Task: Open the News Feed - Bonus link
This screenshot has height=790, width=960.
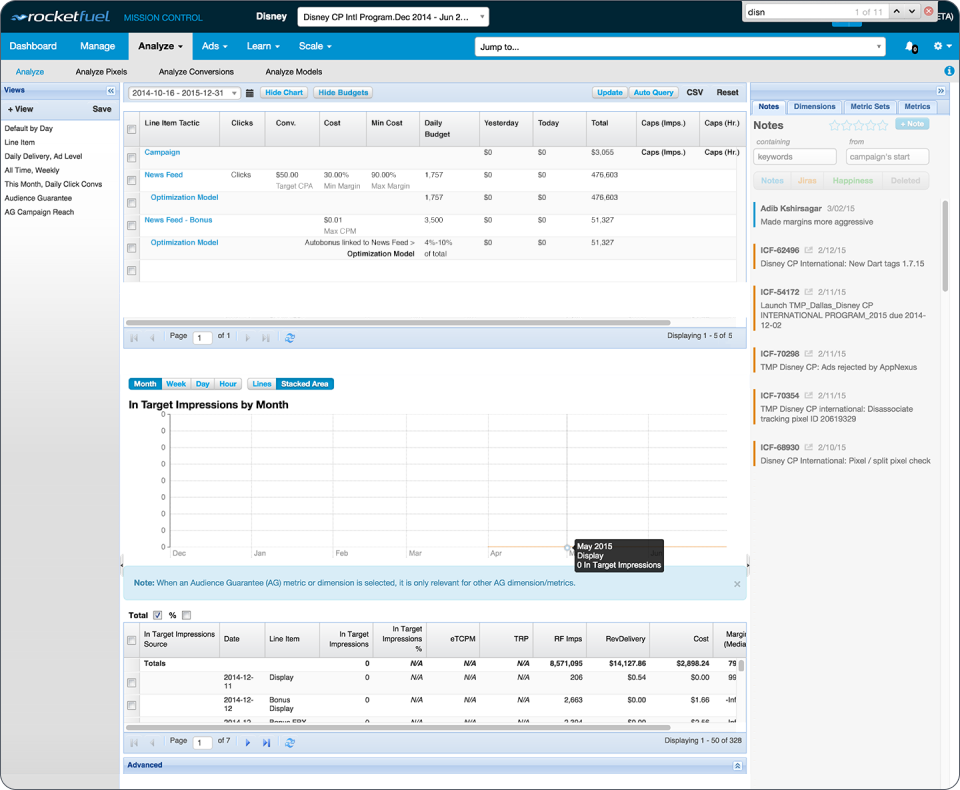Action: coord(178,220)
